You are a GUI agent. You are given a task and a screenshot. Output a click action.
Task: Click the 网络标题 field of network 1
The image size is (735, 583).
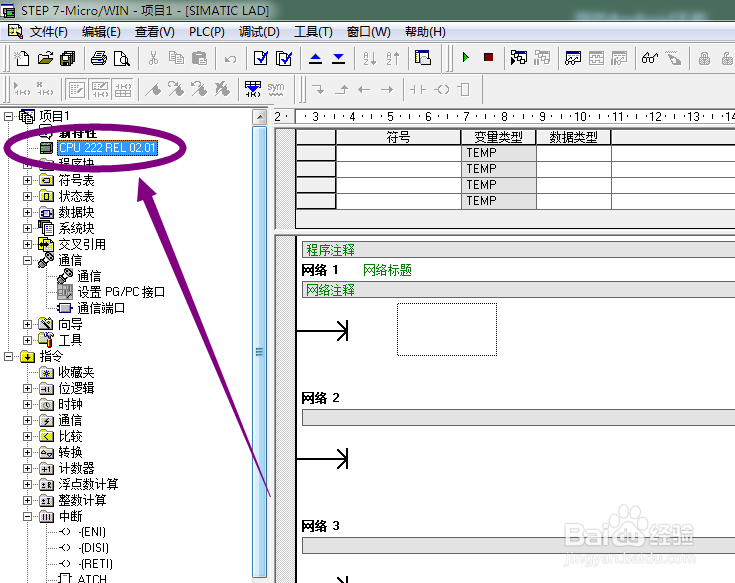pos(387,270)
